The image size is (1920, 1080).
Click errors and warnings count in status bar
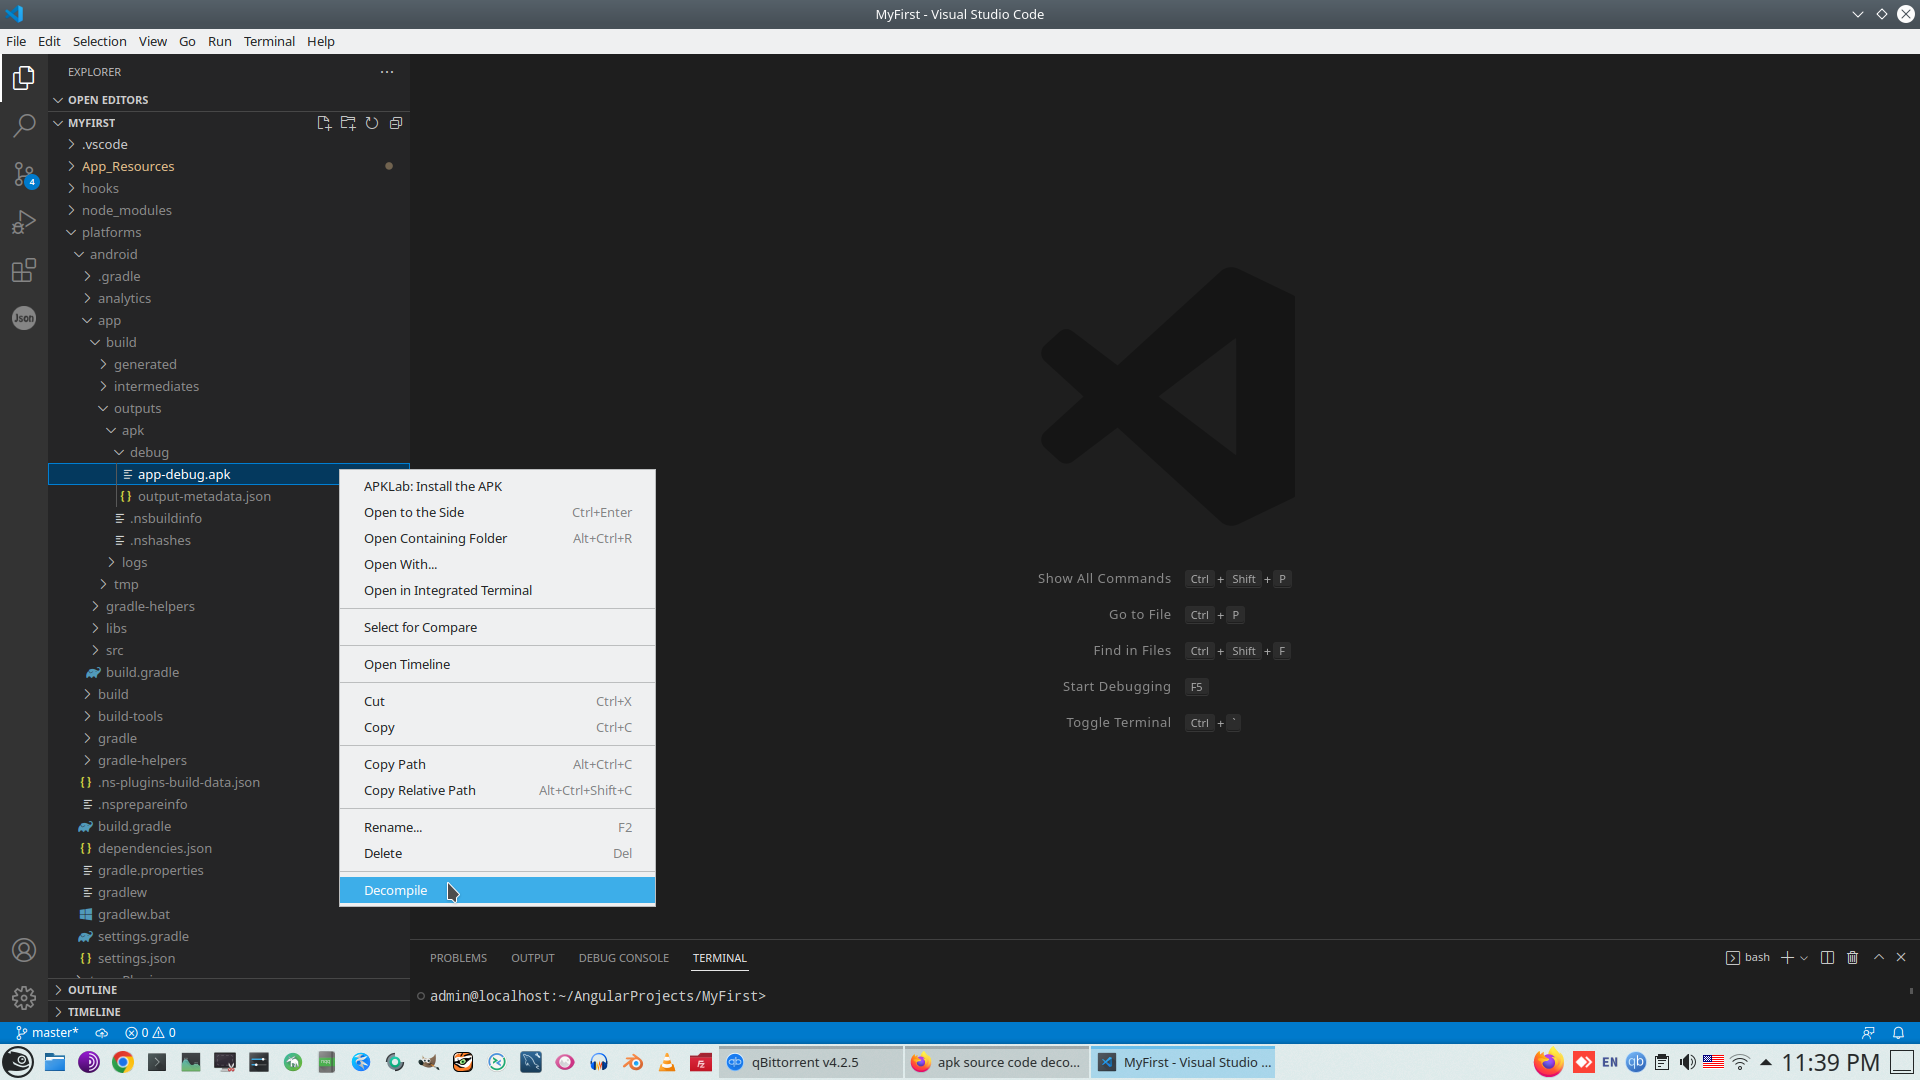click(150, 1032)
